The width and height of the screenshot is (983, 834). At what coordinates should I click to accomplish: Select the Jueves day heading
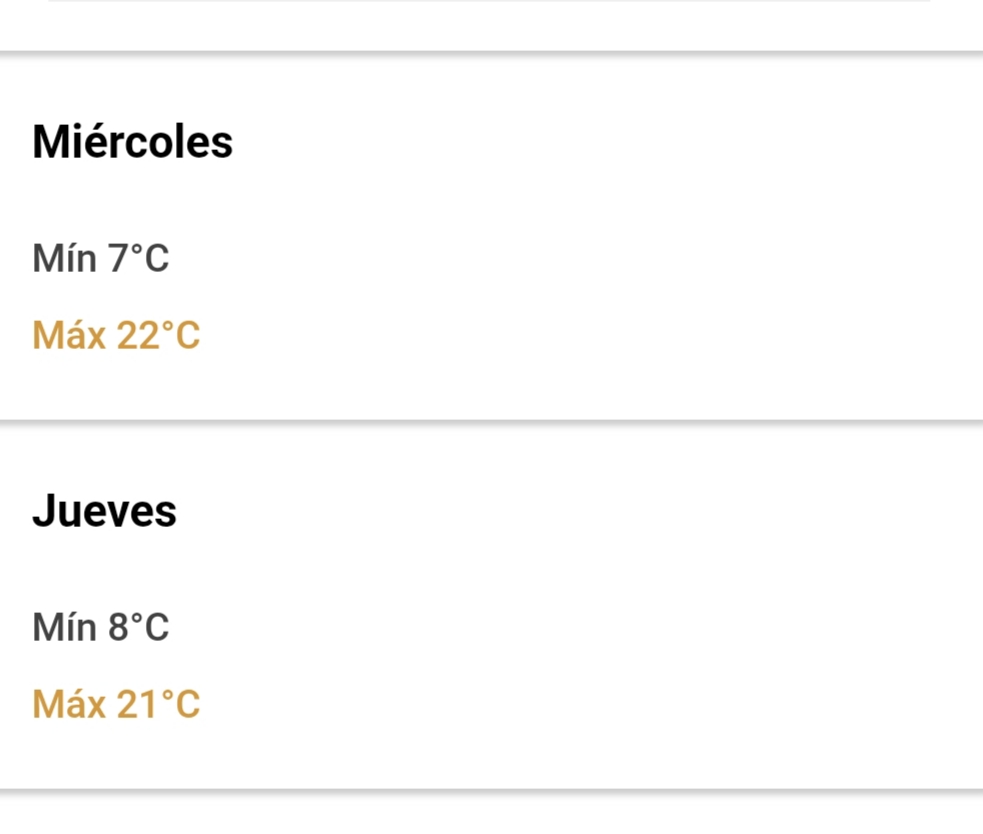[x=104, y=511]
